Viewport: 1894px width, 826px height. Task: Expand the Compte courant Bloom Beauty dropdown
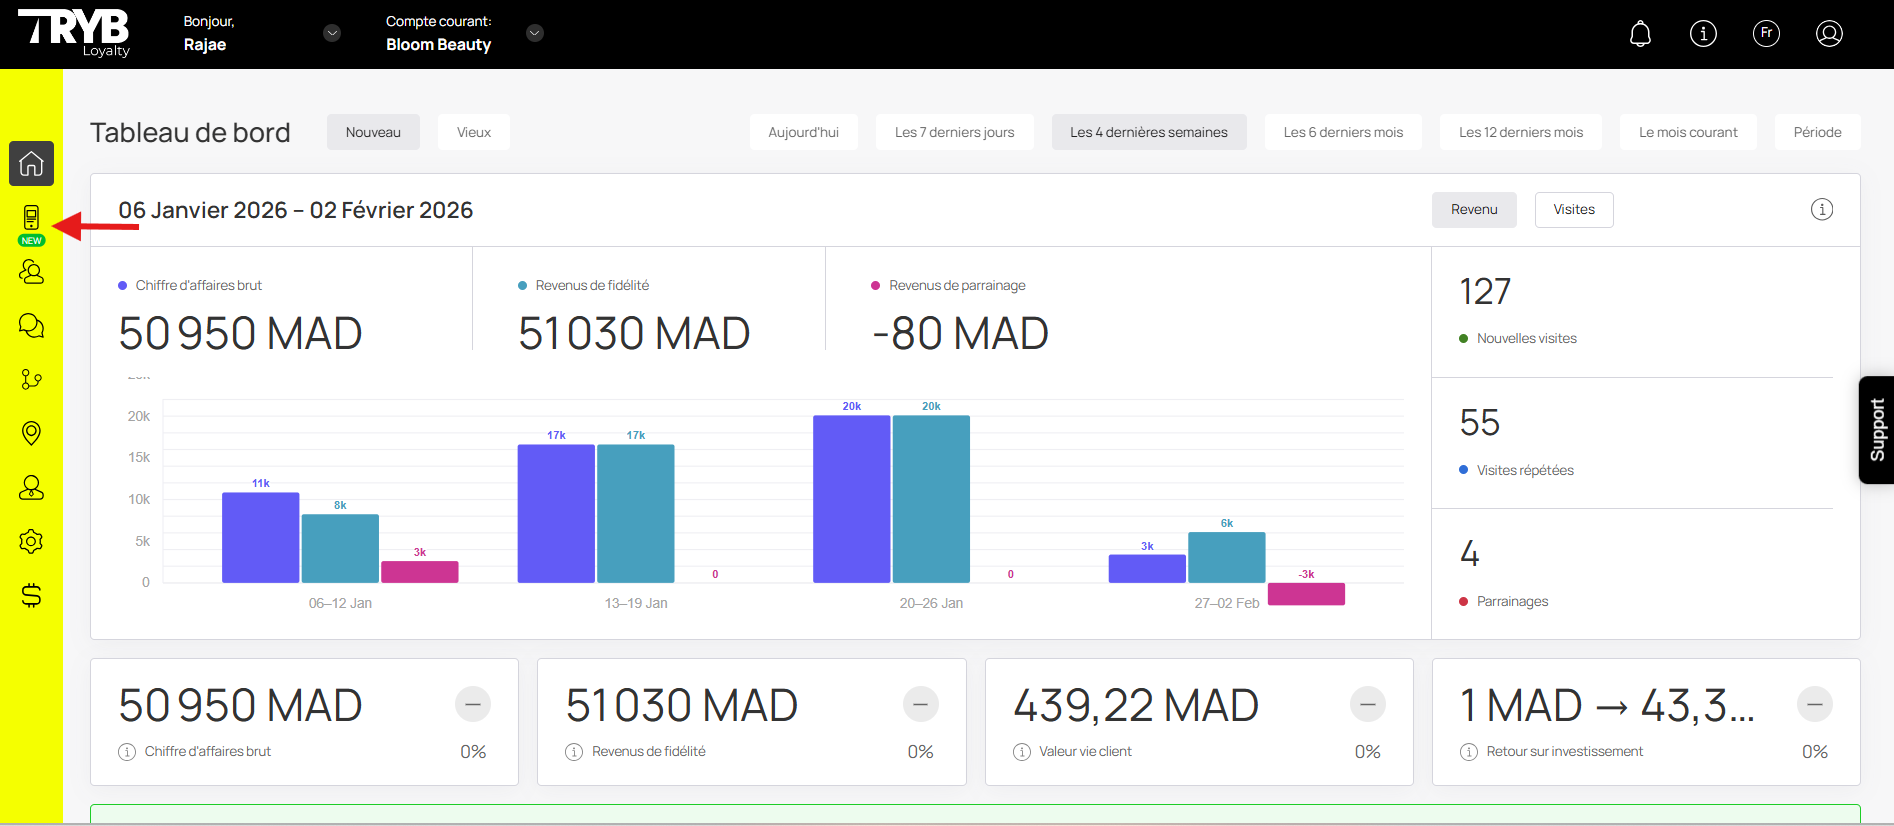(x=535, y=33)
